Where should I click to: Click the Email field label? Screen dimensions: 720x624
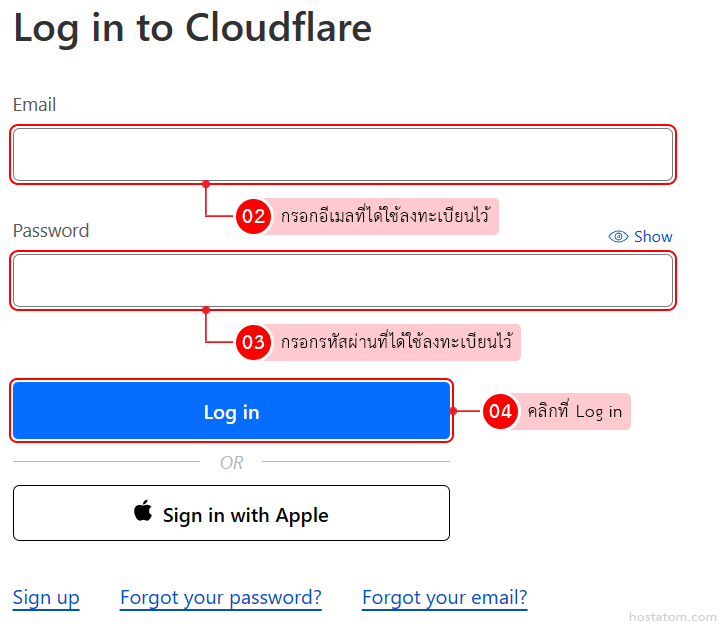(34, 105)
